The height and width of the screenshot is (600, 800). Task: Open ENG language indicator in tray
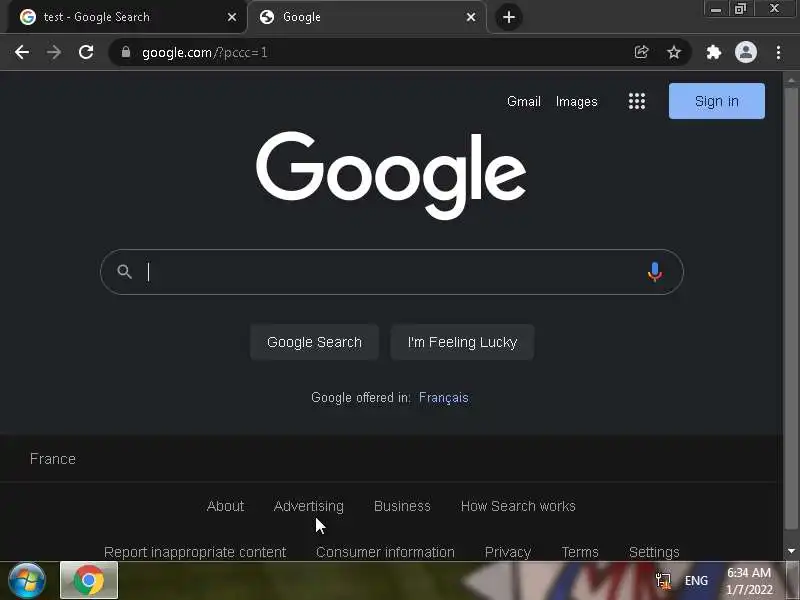(x=696, y=581)
